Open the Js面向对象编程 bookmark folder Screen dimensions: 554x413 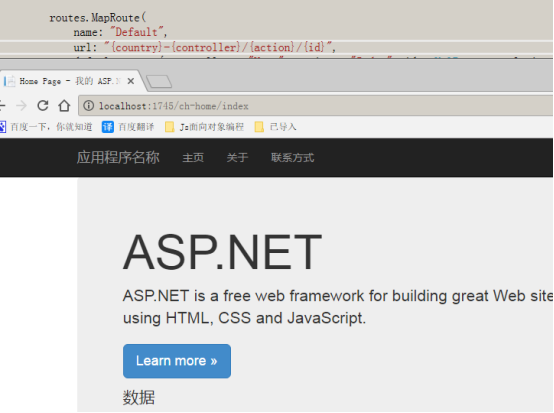tap(205, 127)
